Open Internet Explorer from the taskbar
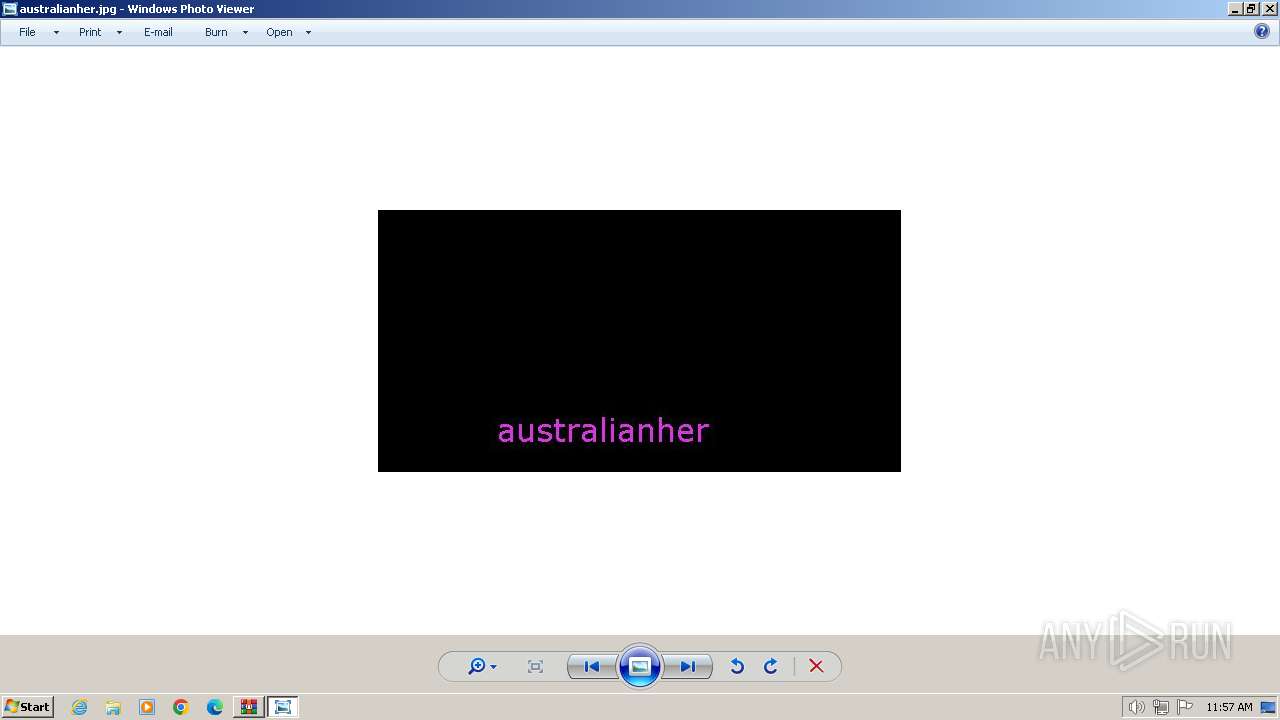Viewport: 1280px width, 720px height. coord(80,707)
